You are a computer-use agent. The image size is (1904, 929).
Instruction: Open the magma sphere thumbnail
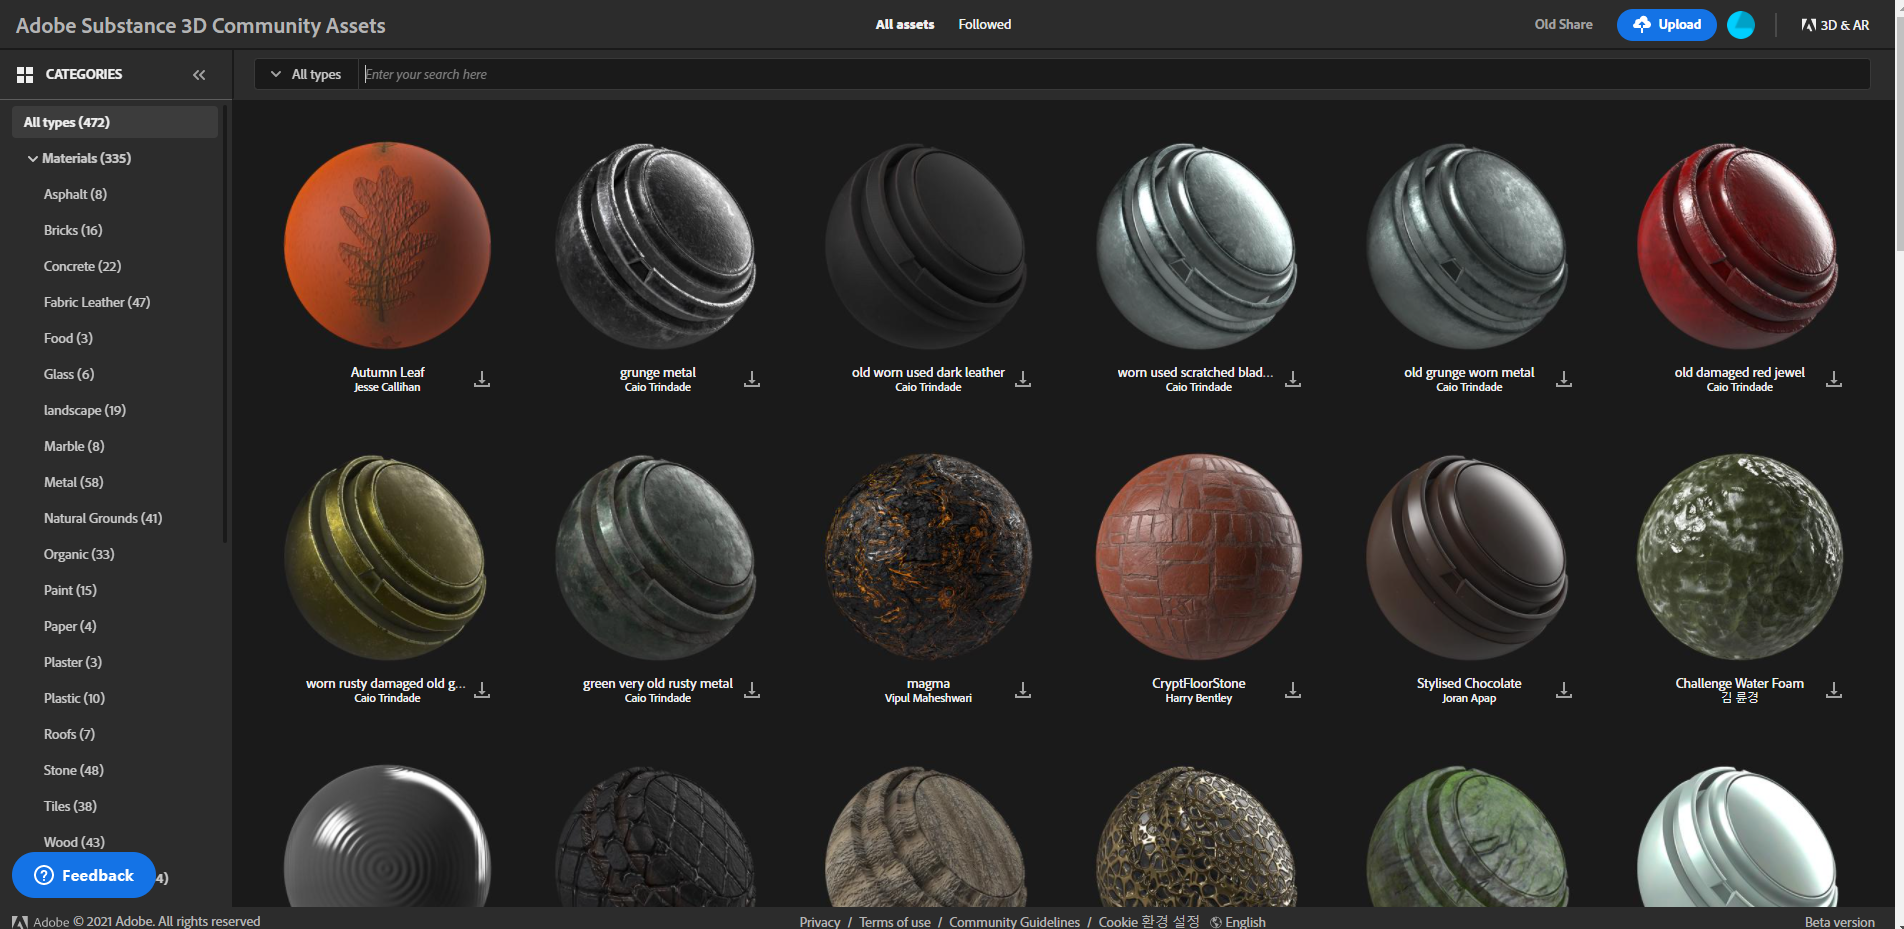coord(928,557)
